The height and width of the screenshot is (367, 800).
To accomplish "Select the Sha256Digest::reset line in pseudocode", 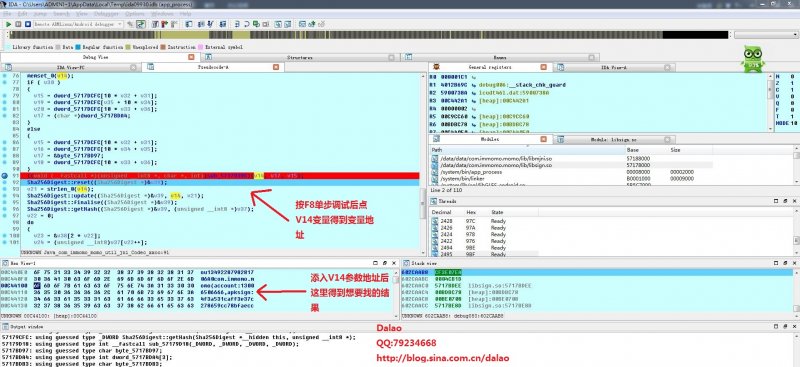I will click(x=97, y=182).
